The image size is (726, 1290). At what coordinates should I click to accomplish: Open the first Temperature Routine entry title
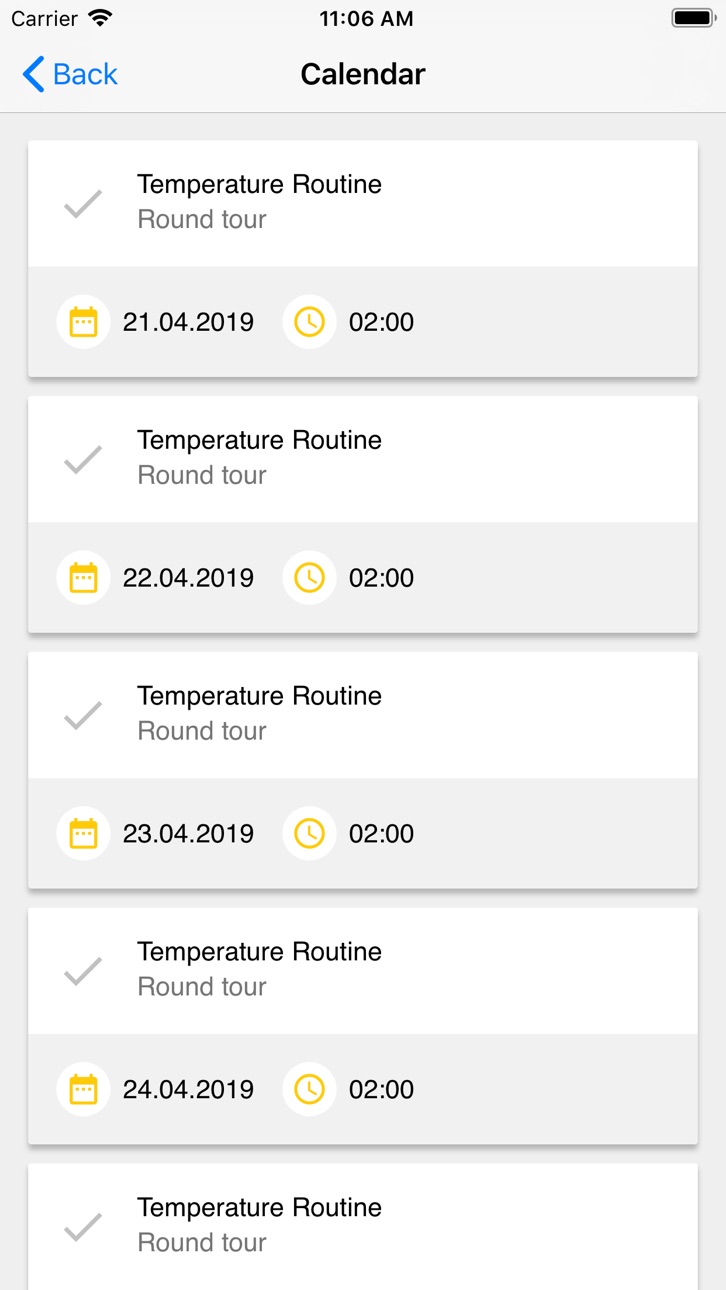coord(259,184)
